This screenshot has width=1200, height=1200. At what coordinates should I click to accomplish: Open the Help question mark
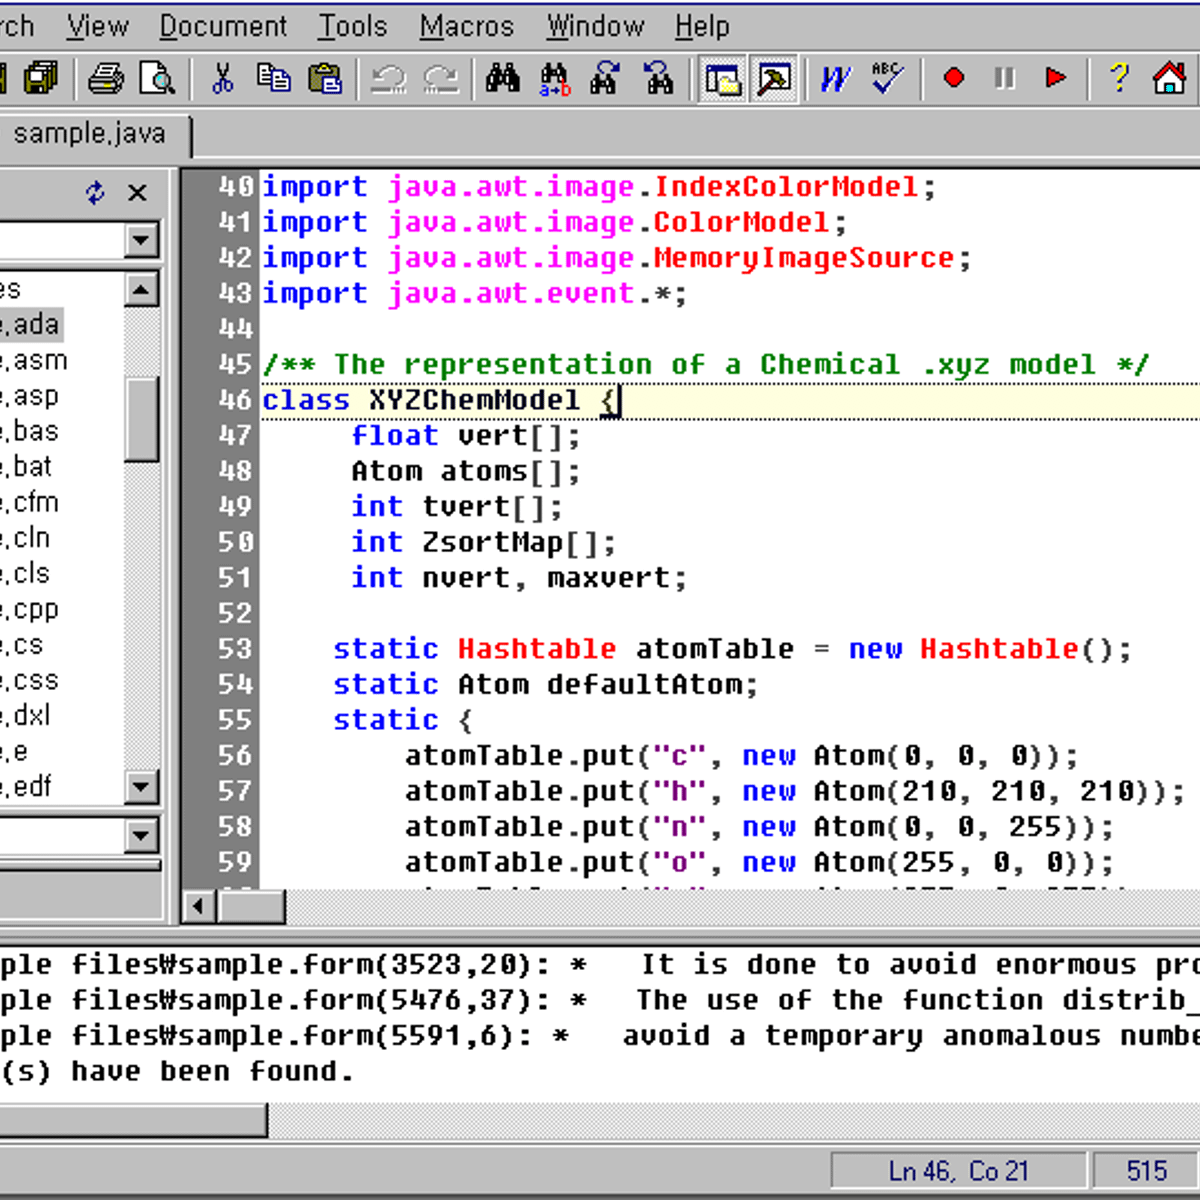[x=1117, y=78]
